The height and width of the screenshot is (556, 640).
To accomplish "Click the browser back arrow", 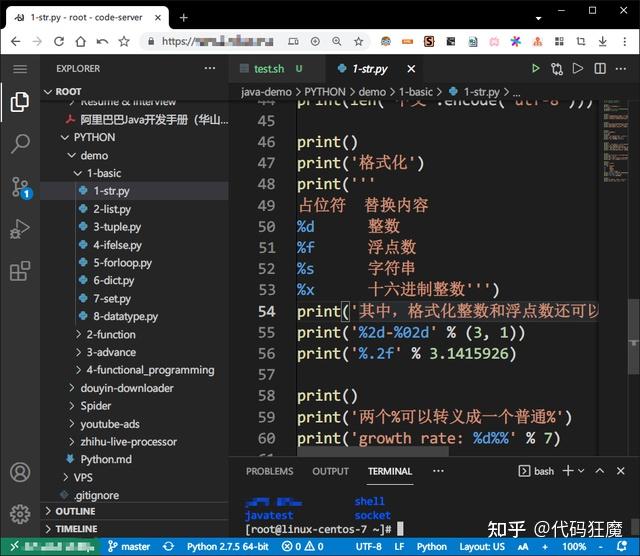I will (16, 41).
